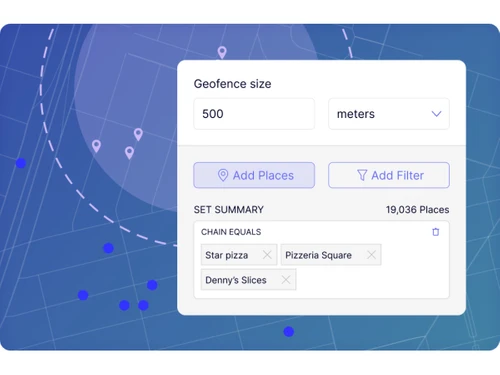Click the 19,036 Places count
The height and width of the screenshot is (375, 500).
point(417,210)
